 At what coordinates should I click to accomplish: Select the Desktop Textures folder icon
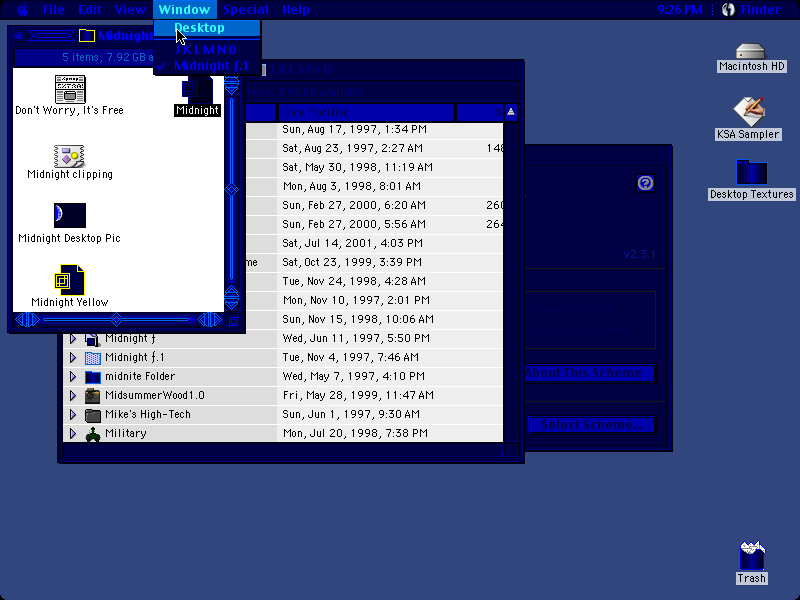pyautogui.click(x=752, y=172)
